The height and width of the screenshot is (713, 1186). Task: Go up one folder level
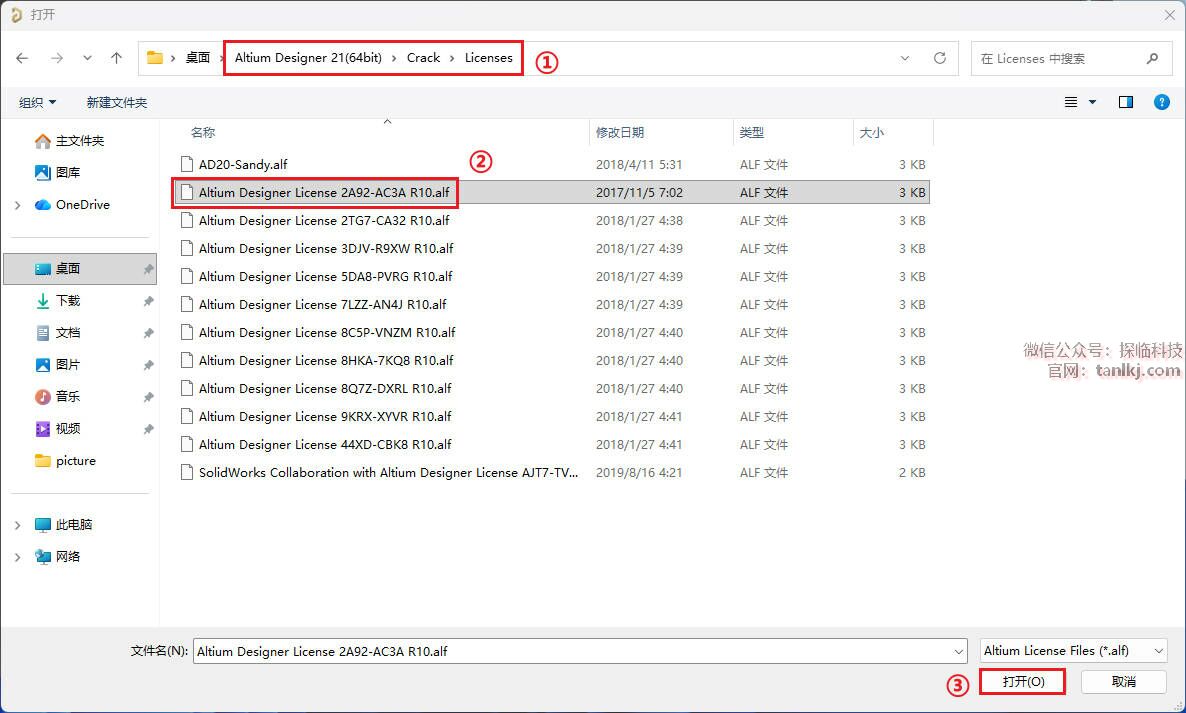(x=116, y=58)
